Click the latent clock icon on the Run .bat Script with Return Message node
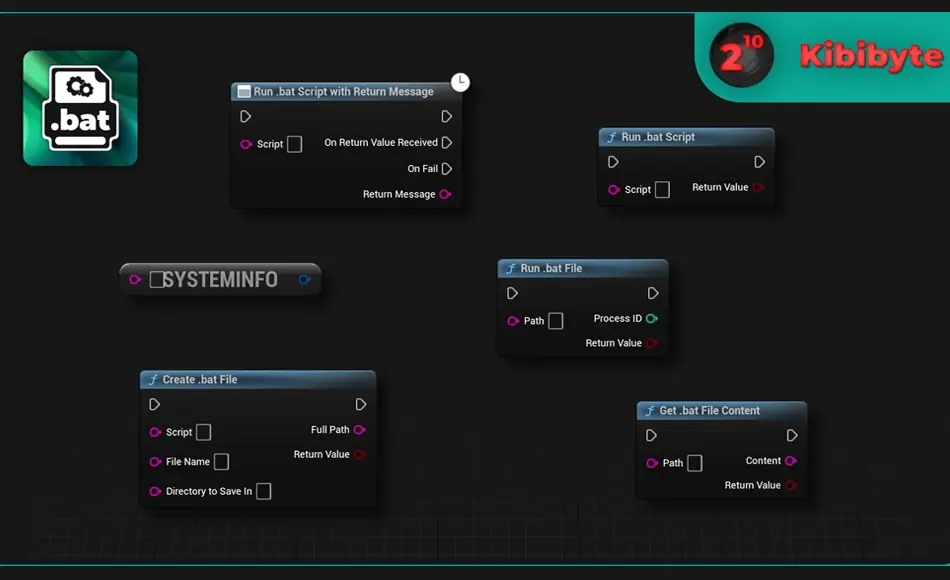 pyautogui.click(x=460, y=82)
